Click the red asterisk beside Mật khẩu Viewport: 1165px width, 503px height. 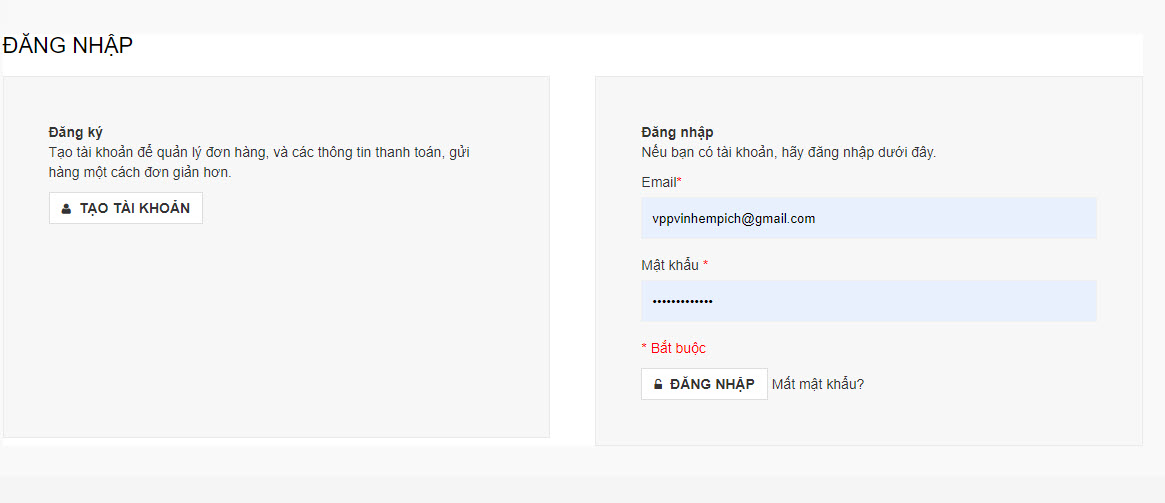[705, 265]
